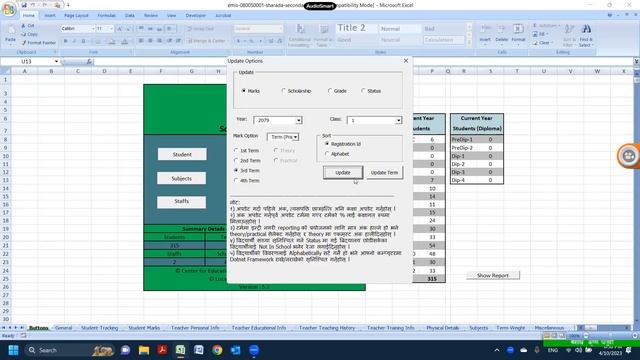This screenshot has height=360, width=640.
Task: Click the formula bar input area
Action: point(363,61)
